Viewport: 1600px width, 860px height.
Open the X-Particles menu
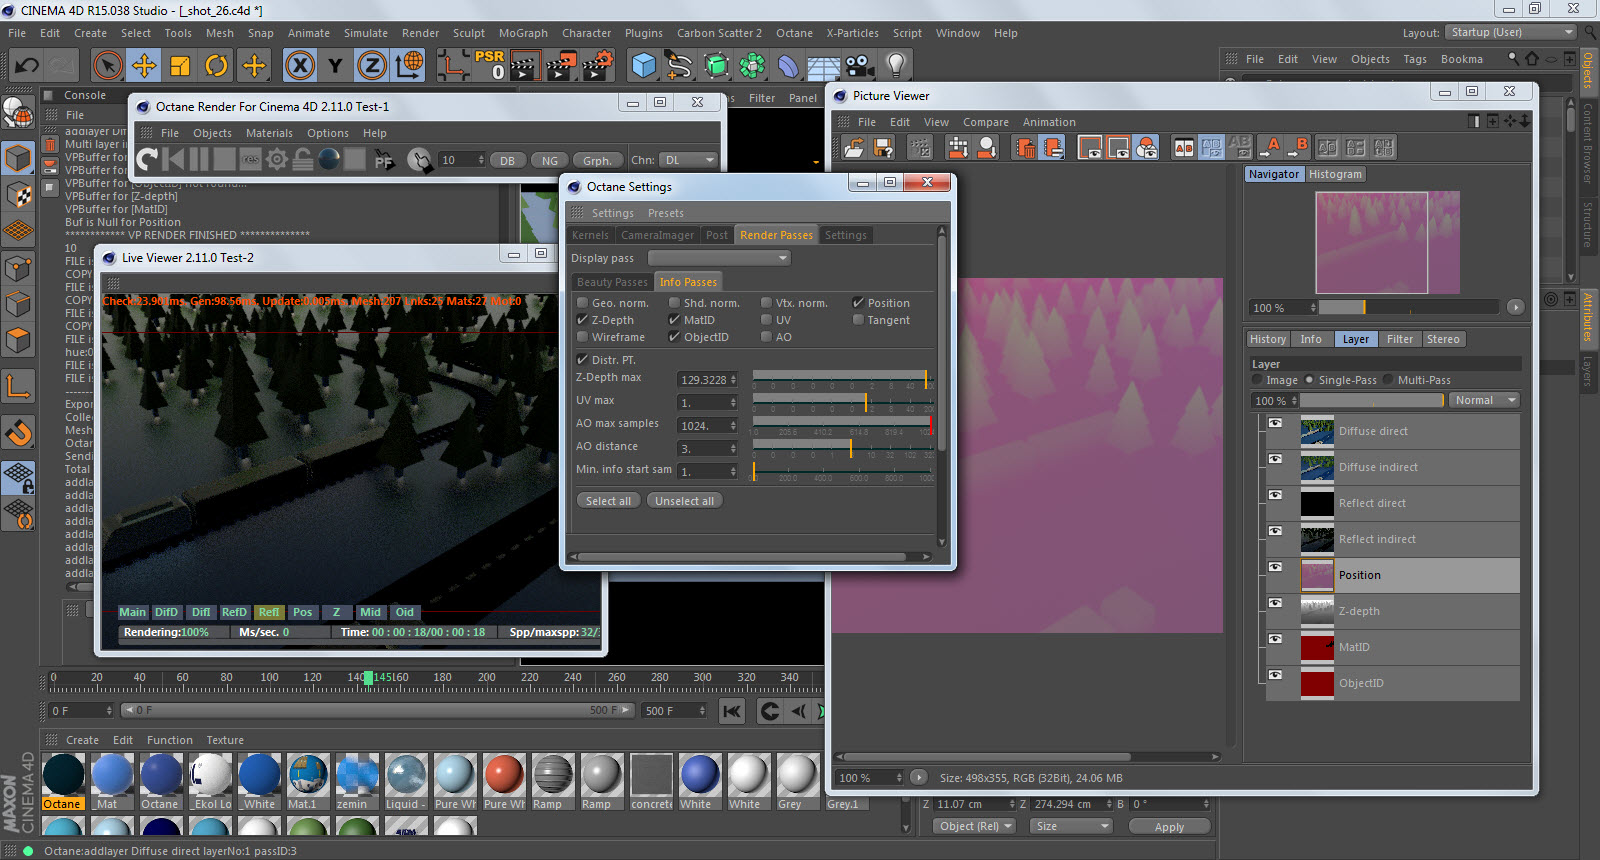pyautogui.click(x=852, y=33)
